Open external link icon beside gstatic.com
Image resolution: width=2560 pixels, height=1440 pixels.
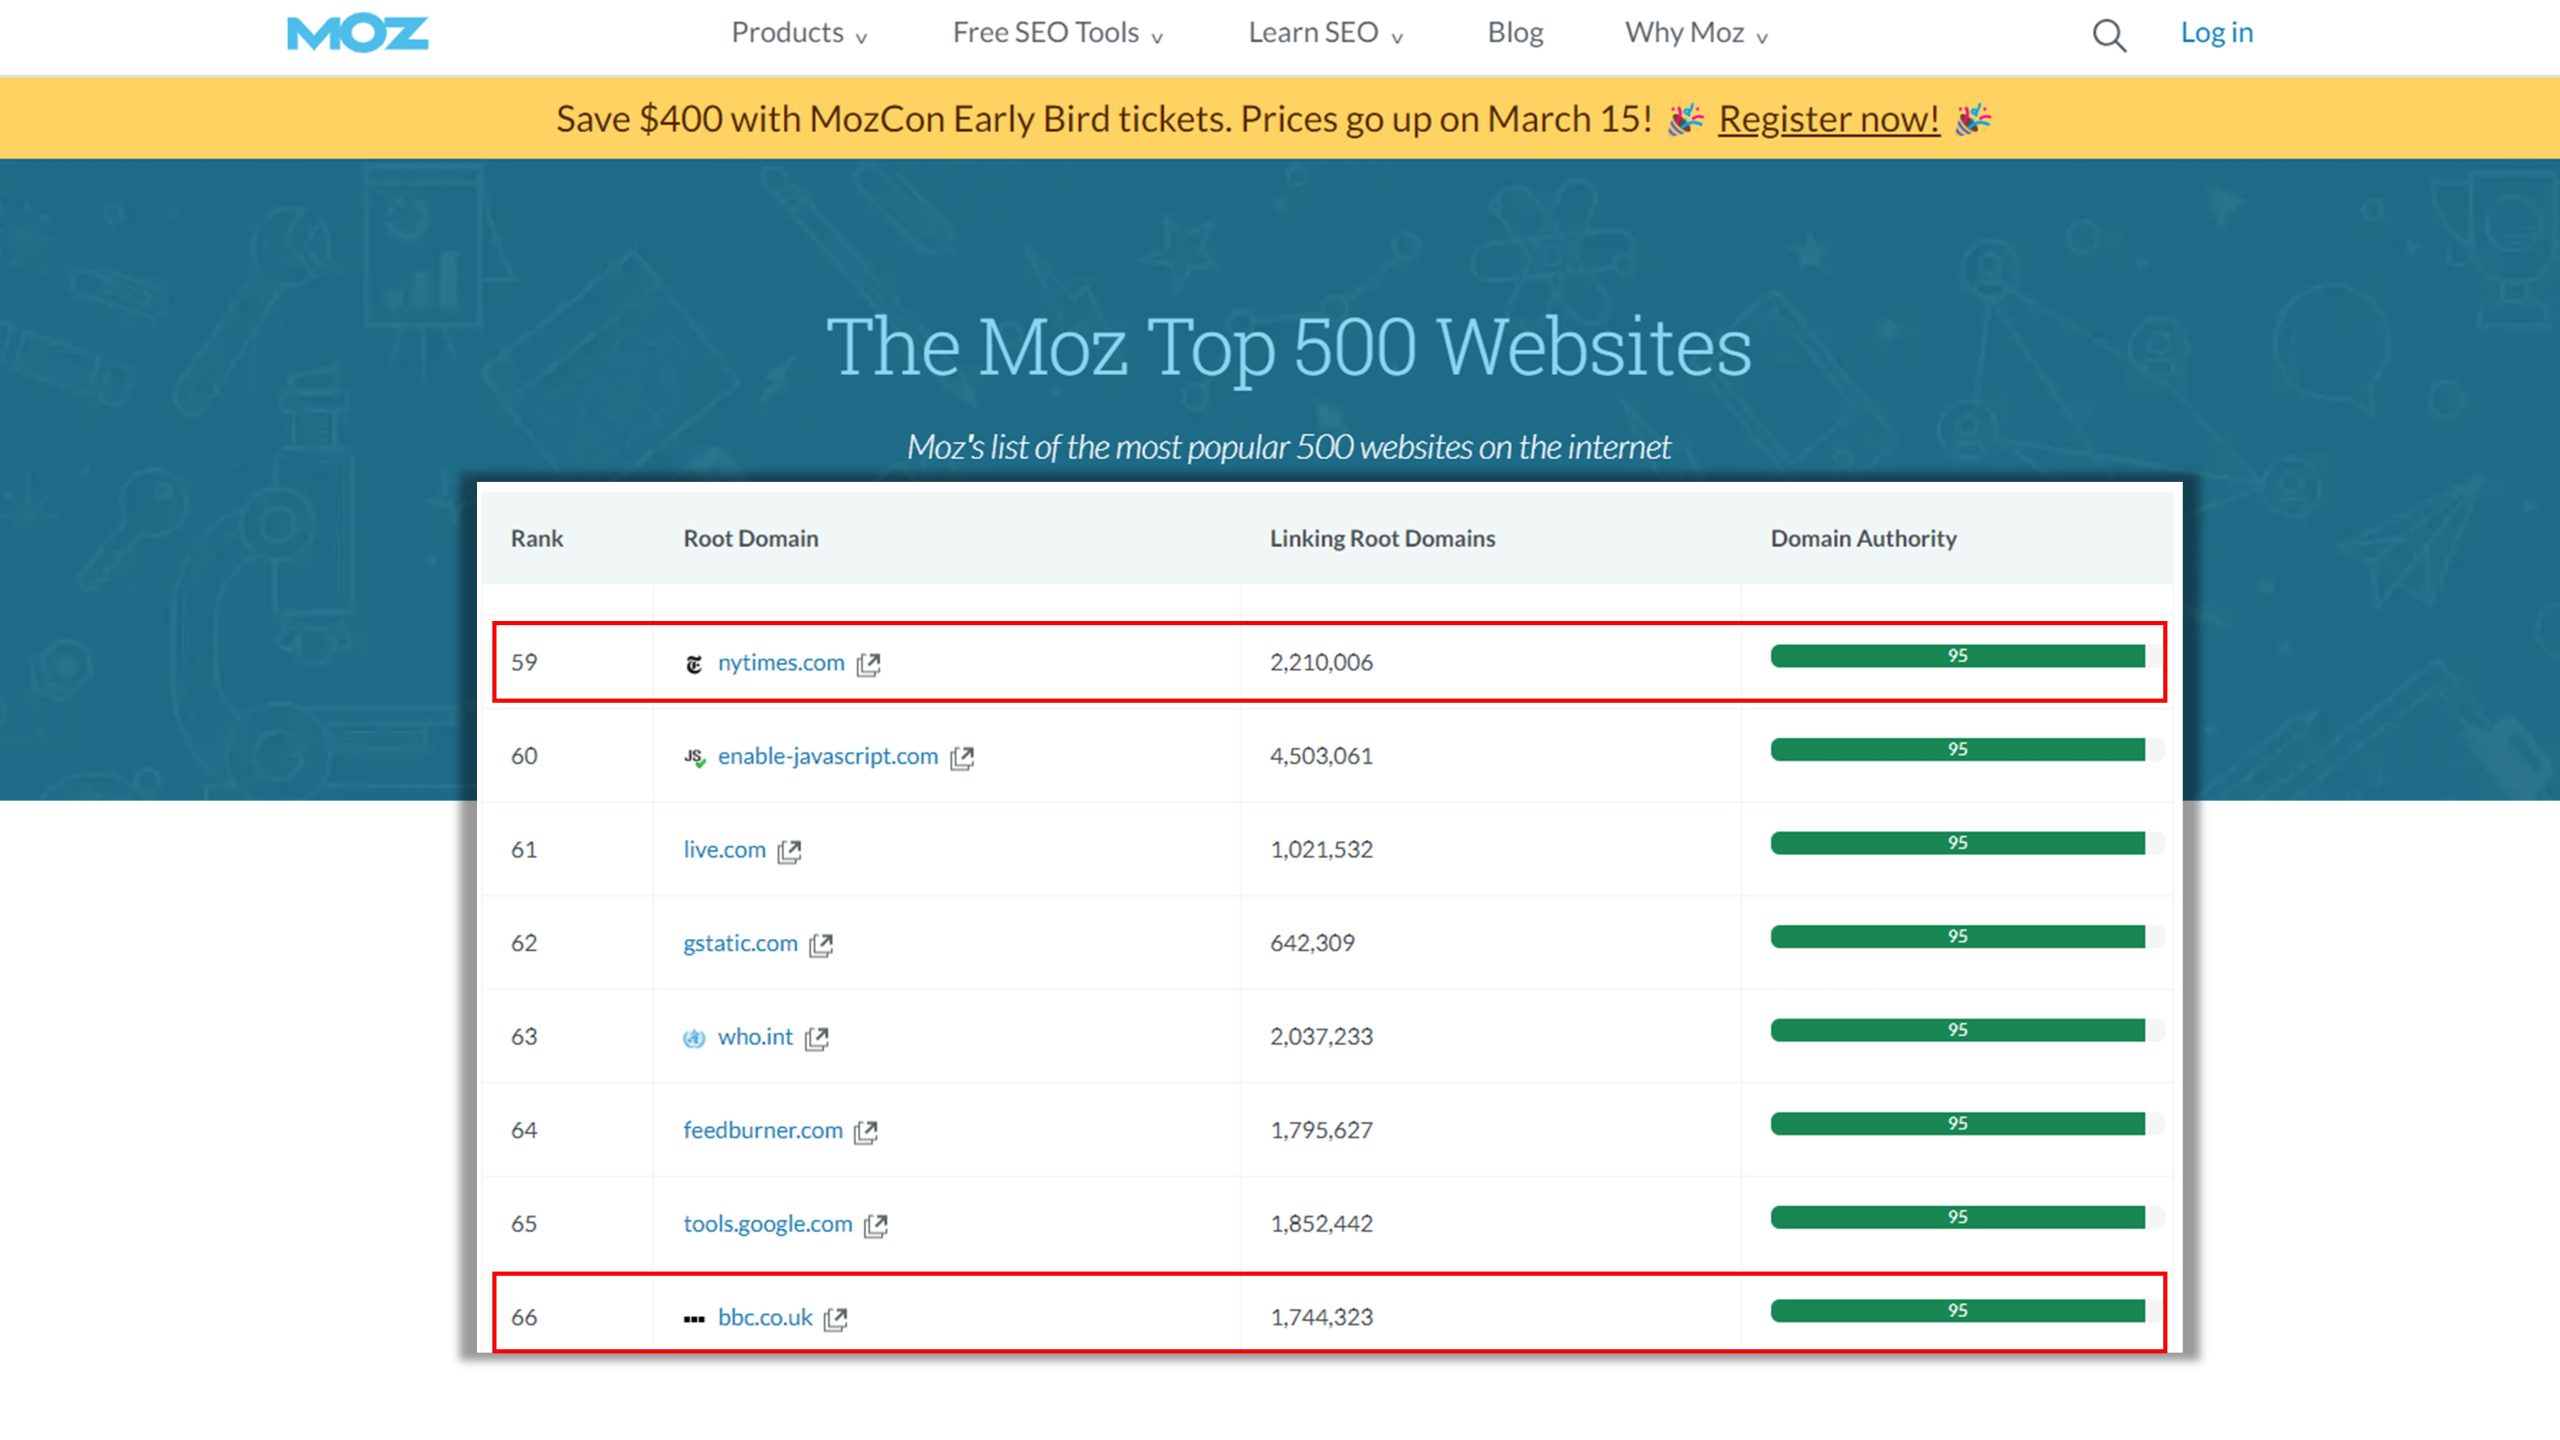click(821, 945)
